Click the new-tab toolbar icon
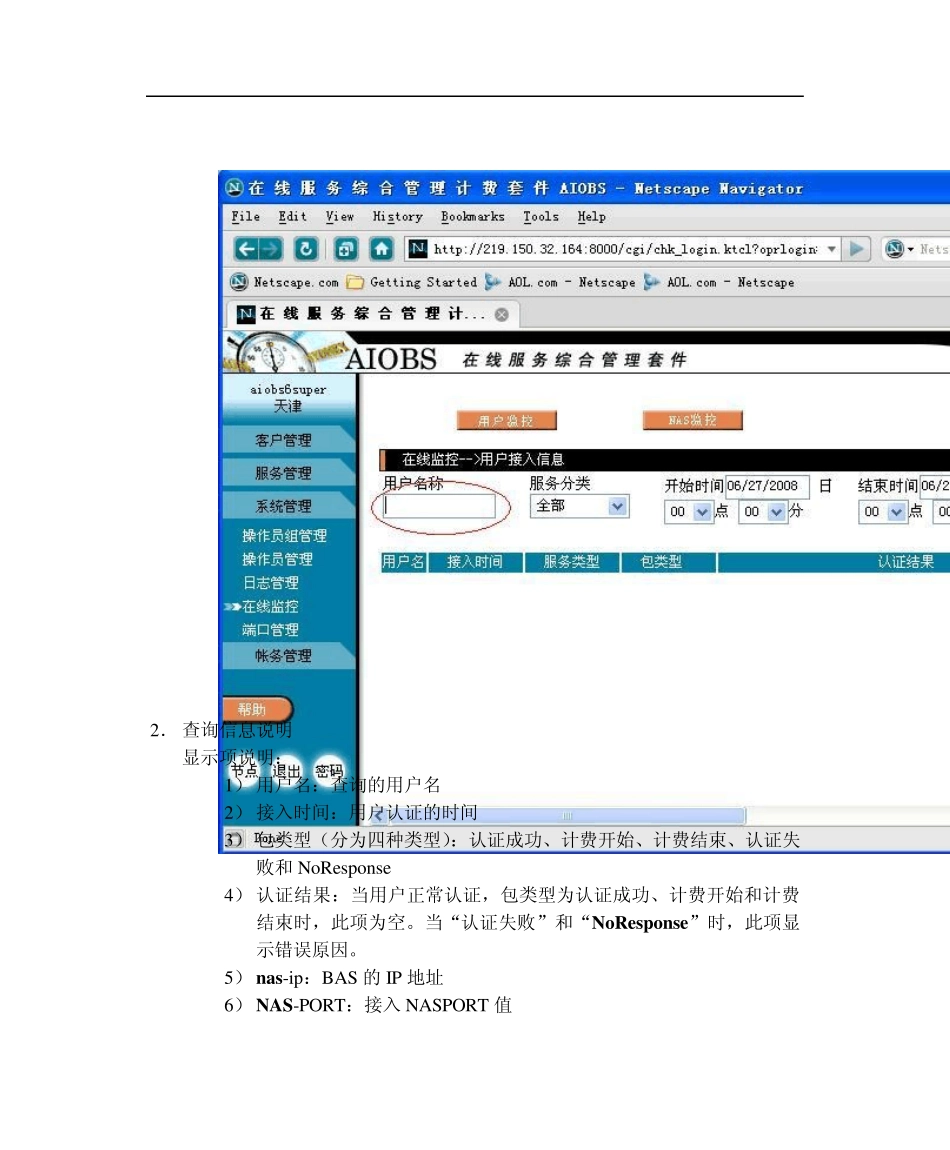 [345, 249]
